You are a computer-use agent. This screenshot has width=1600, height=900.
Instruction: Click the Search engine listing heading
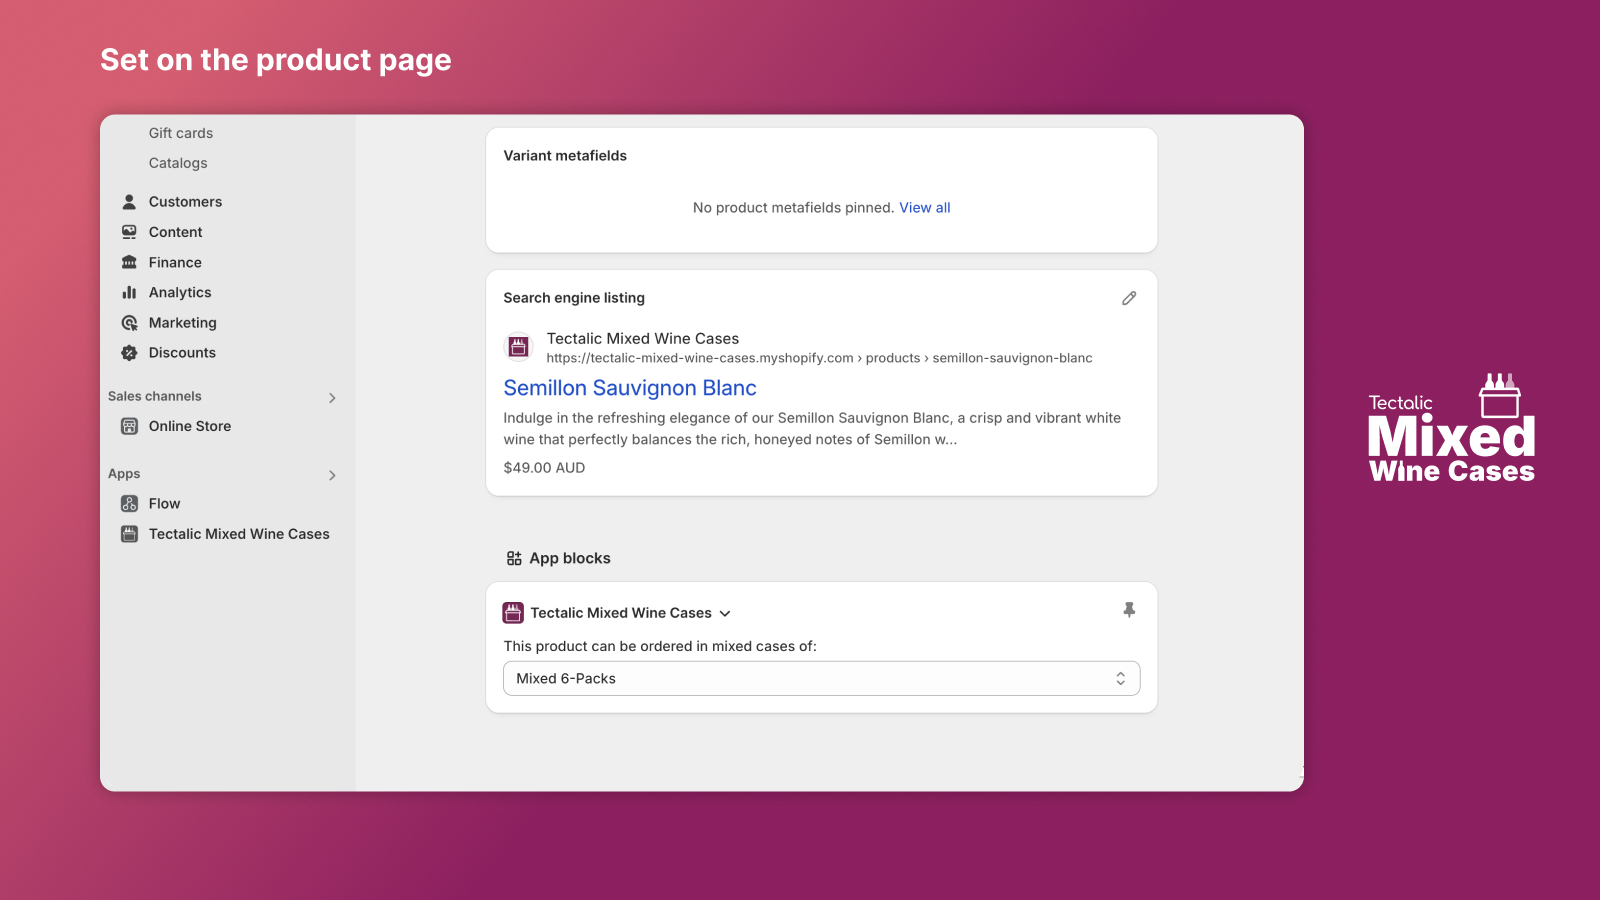(574, 298)
